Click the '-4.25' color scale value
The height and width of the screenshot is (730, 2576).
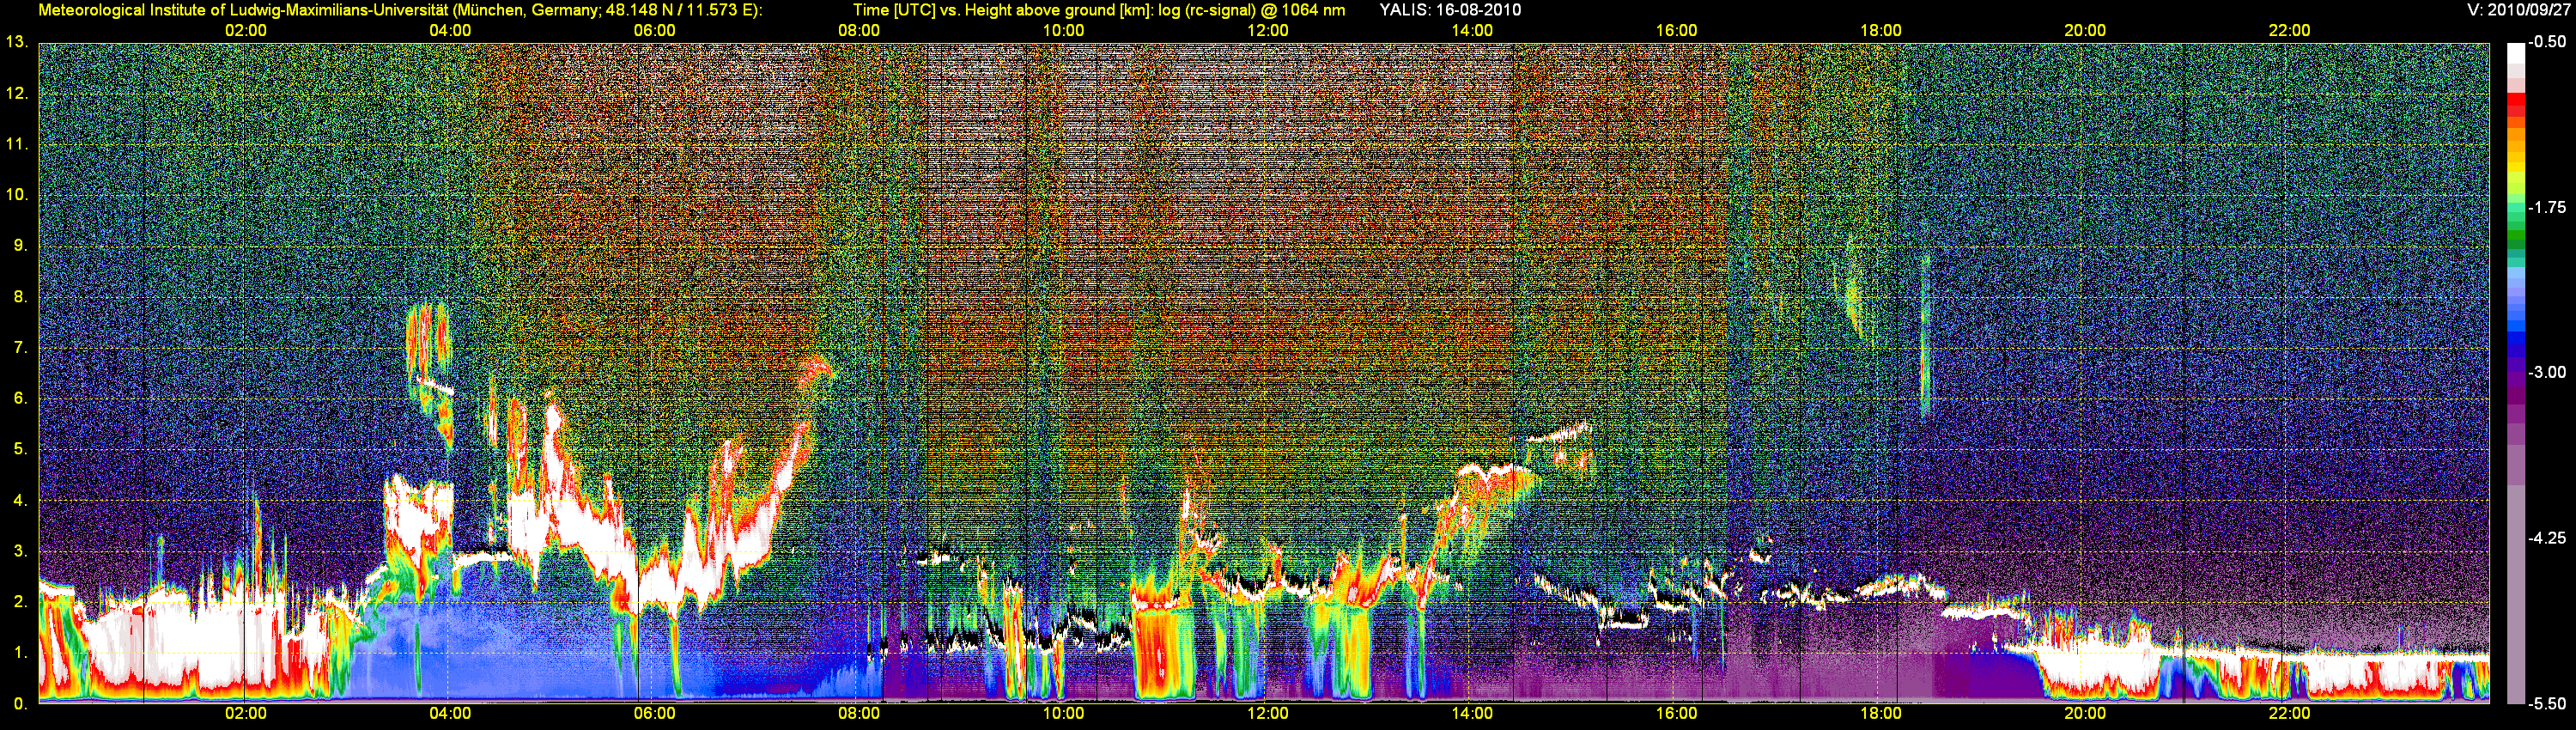click(2547, 538)
